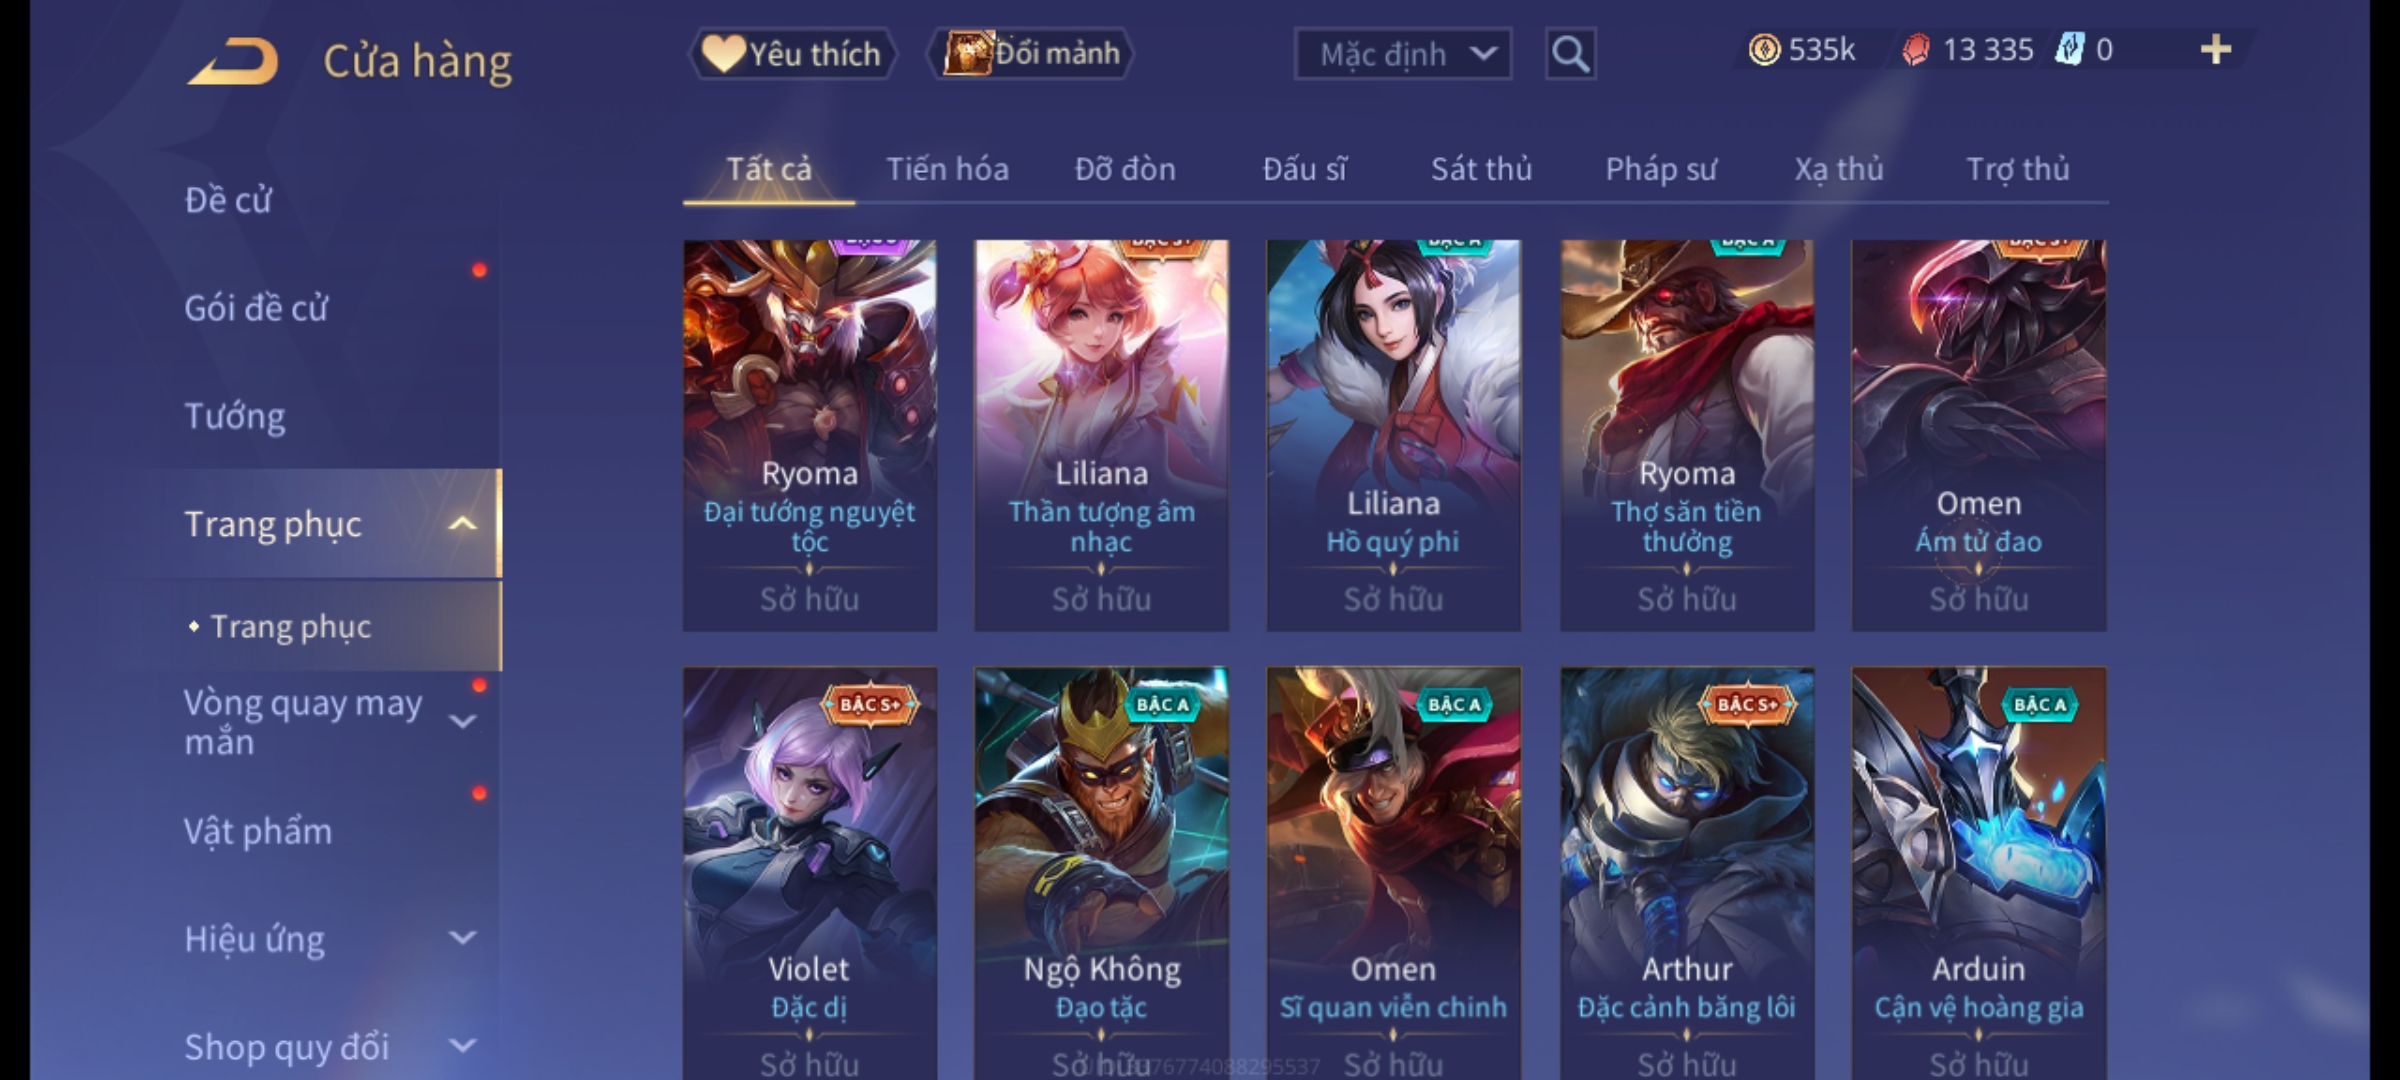Open the Mặc định sort dropdown
The width and height of the screenshot is (2400, 1080).
[1402, 54]
